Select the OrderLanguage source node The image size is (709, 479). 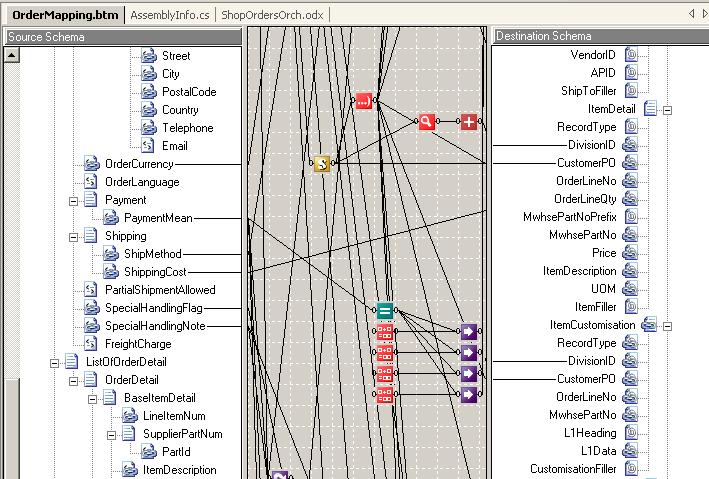pyautogui.click(x=142, y=182)
